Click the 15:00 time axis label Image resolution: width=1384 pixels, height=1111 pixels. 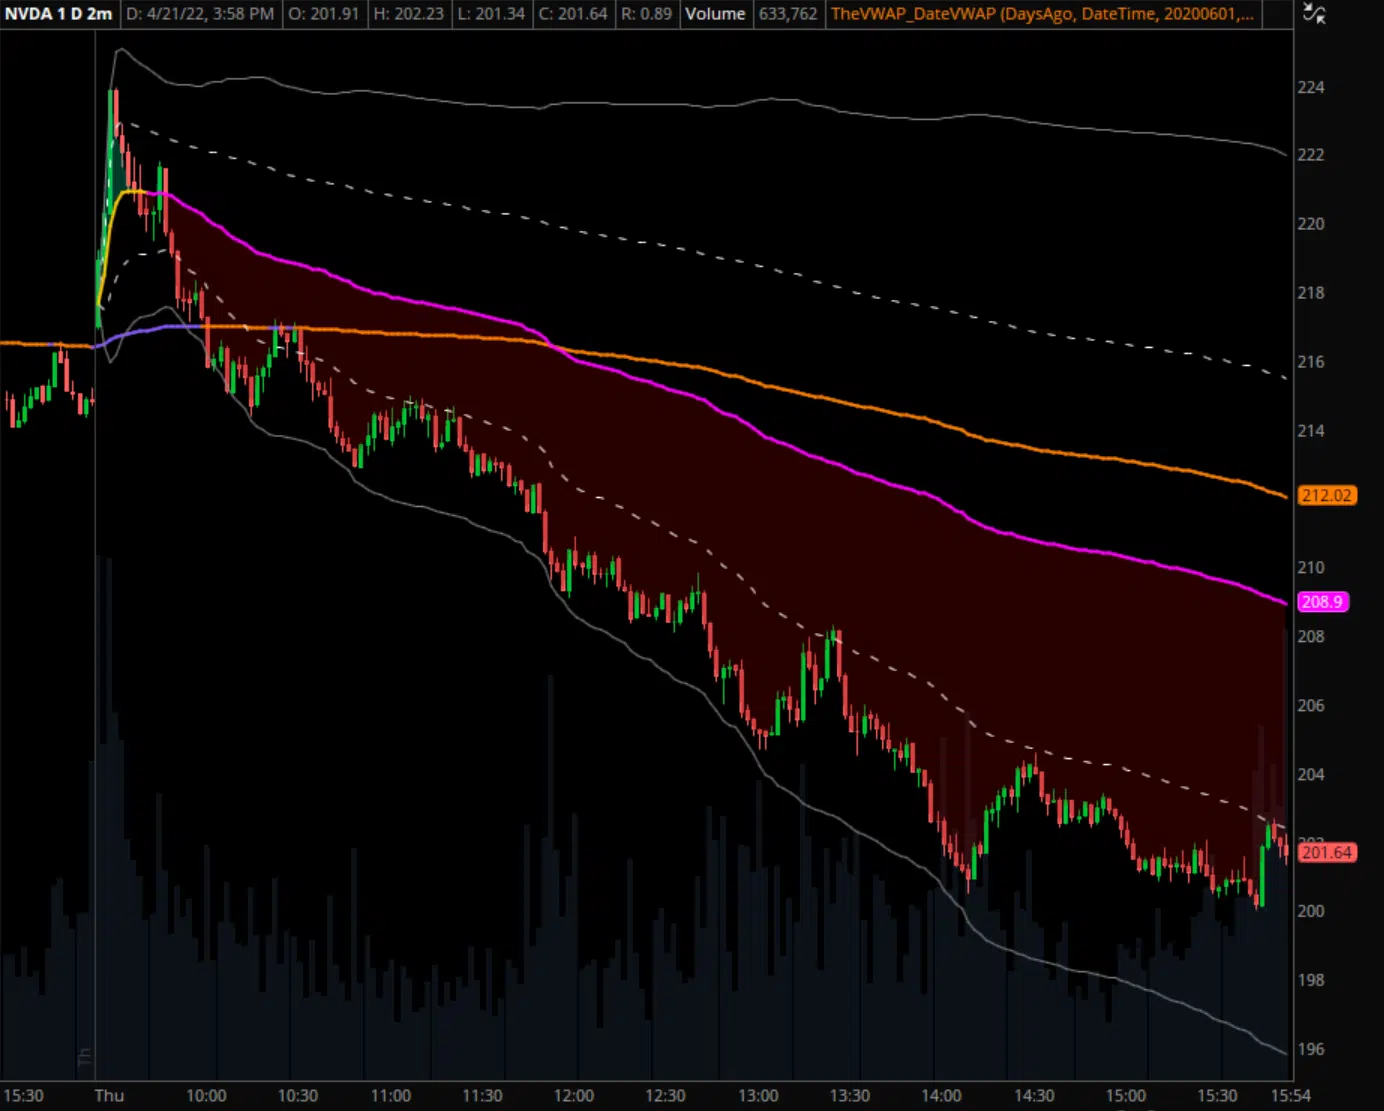pyautogui.click(x=1126, y=1095)
